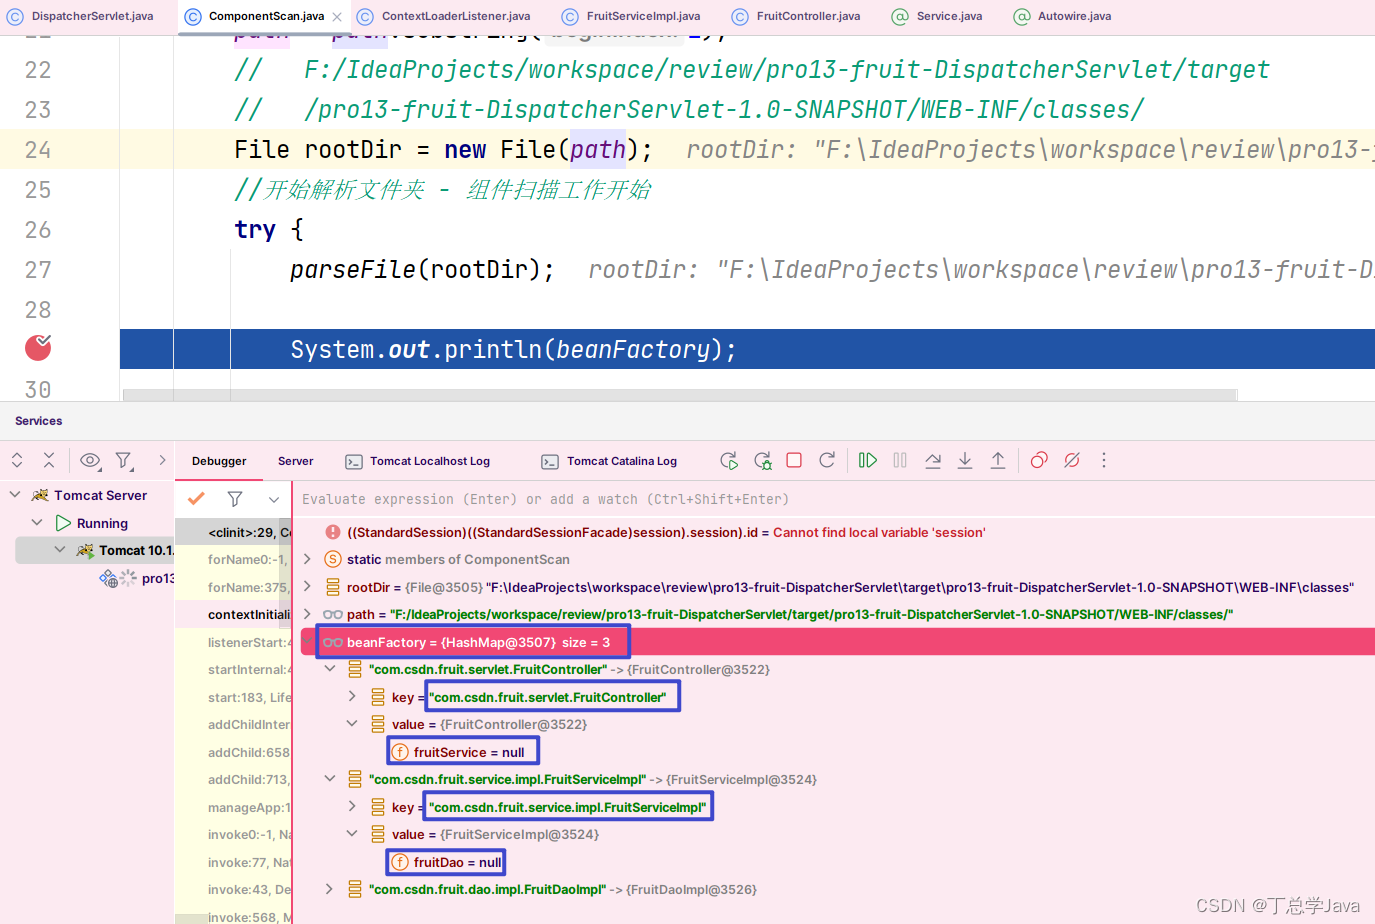1375x924 pixels.
Task: Select the Server tab
Action: tap(296, 461)
